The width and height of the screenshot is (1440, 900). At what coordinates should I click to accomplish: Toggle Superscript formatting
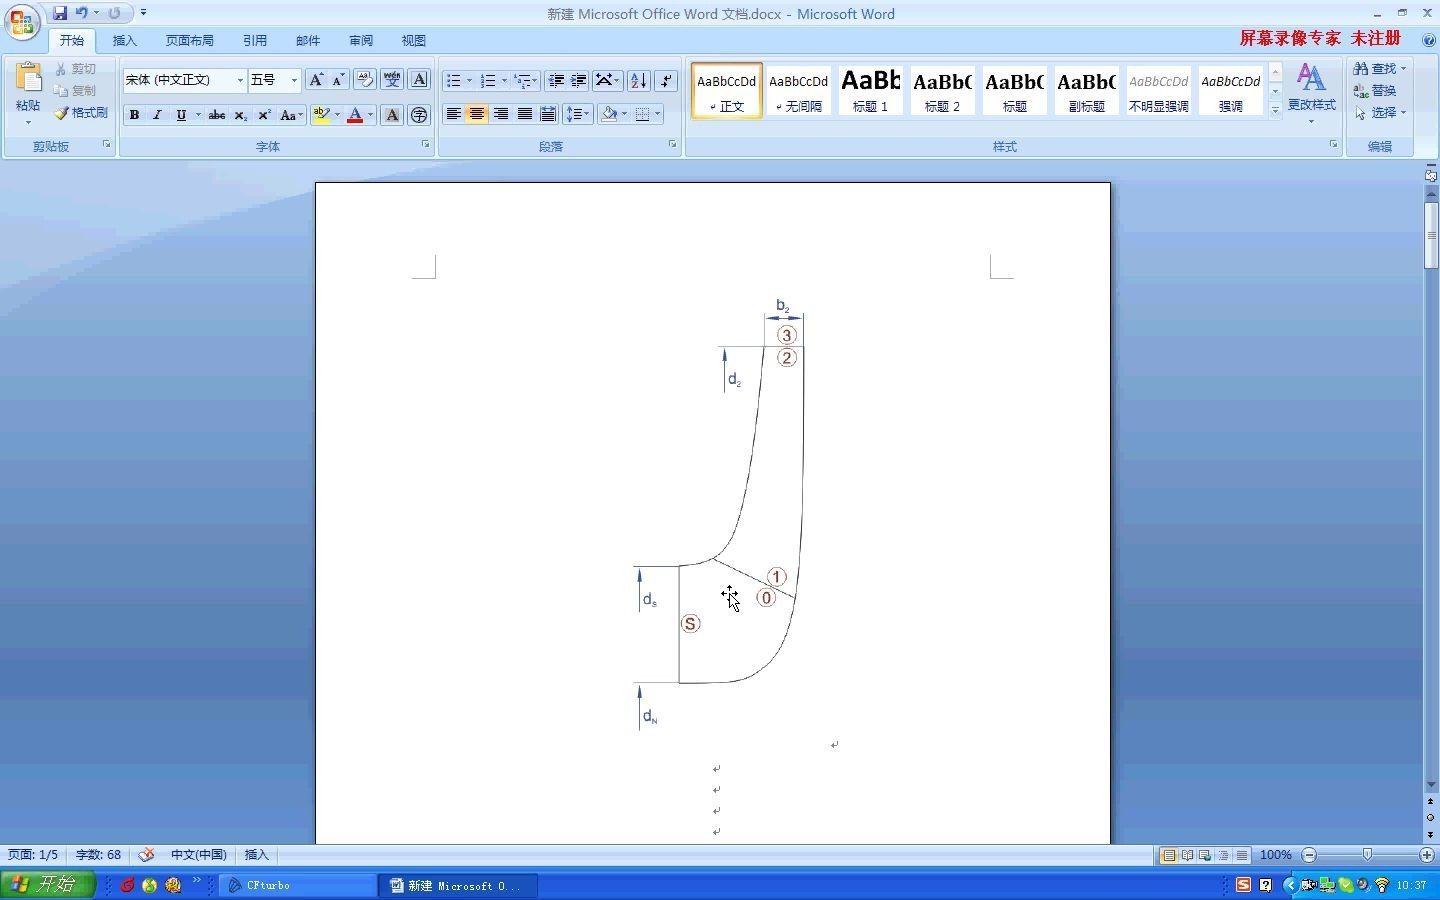click(264, 115)
